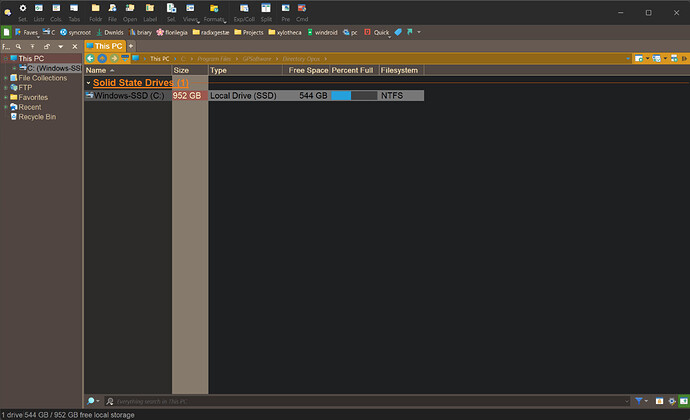Image resolution: width=690 pixels, height=420 pixels.
Task: Toggle Exp/Coll expand collapse button
Action: tap(244, 11)
